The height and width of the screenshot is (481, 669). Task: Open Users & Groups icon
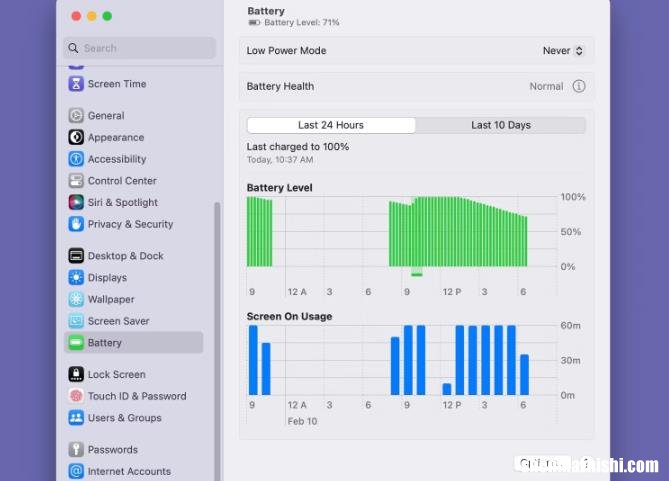click(76, 417)
